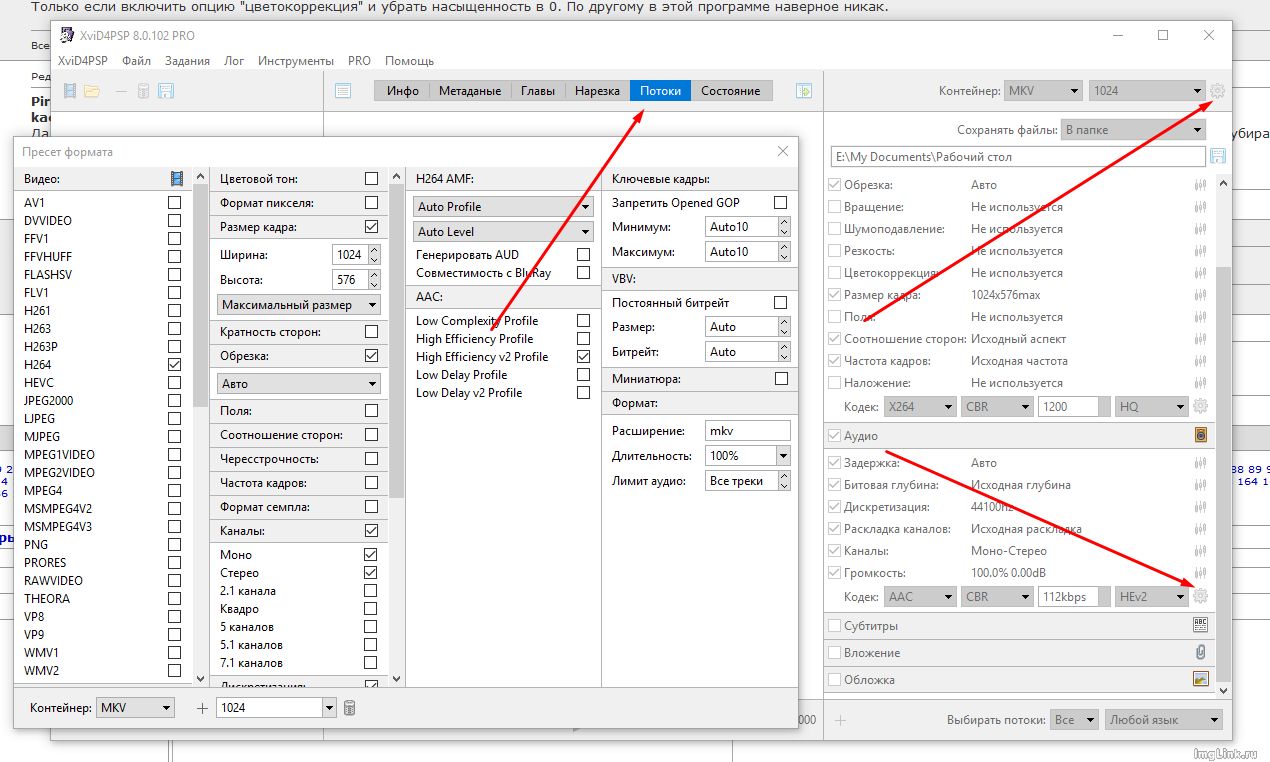Image resolution: width=1270 pixels, height=762 pixels.
Task: Click the Субтитры section subtitle icon
Action: coord(1201,625)
